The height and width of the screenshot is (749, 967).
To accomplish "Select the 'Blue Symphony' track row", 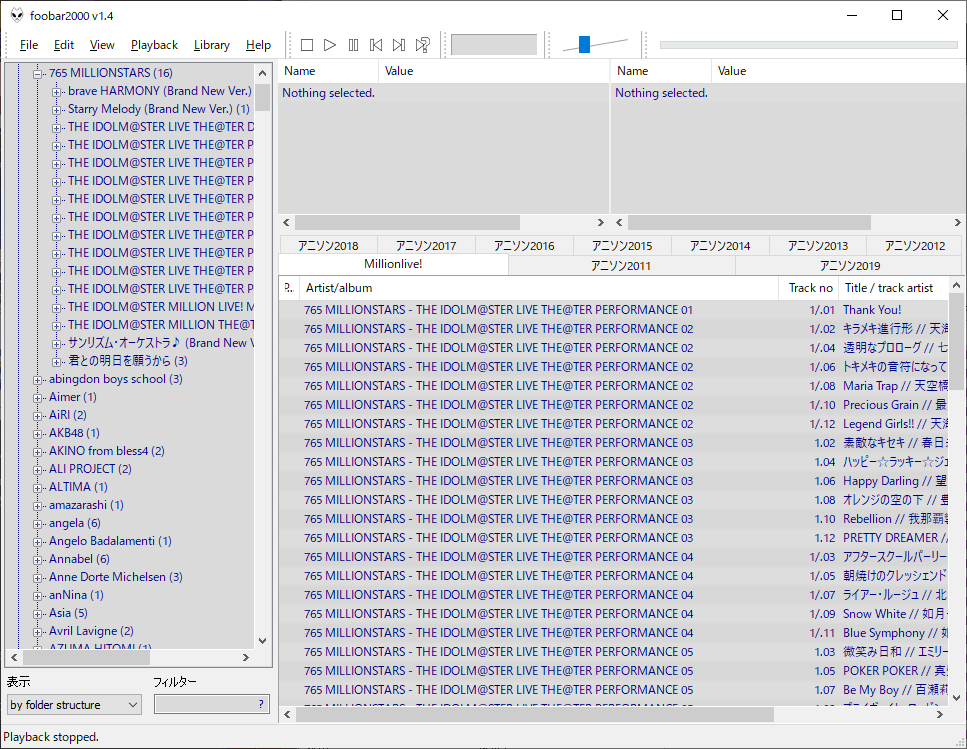I will pos(613,632).
